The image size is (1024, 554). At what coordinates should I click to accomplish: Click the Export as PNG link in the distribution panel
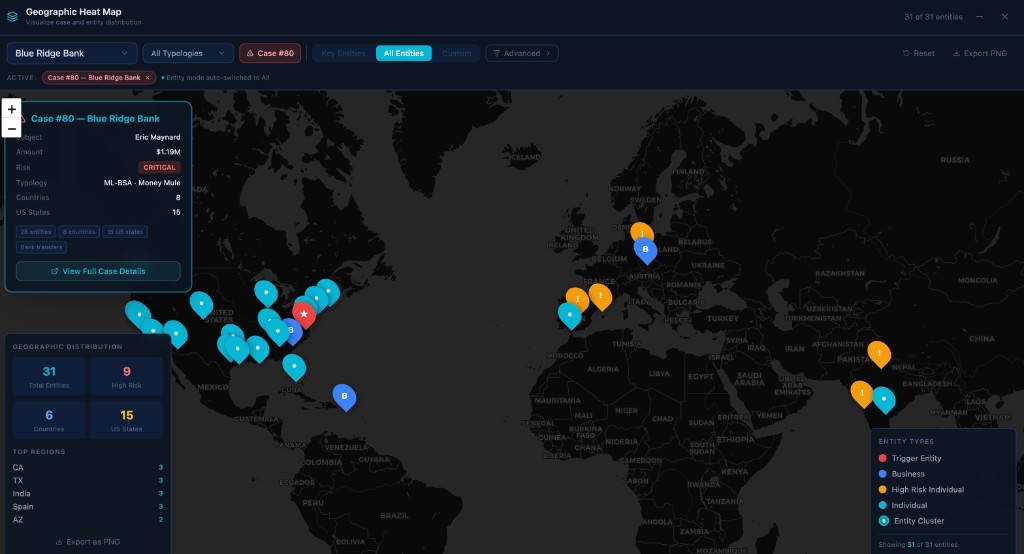click(88, 542)
